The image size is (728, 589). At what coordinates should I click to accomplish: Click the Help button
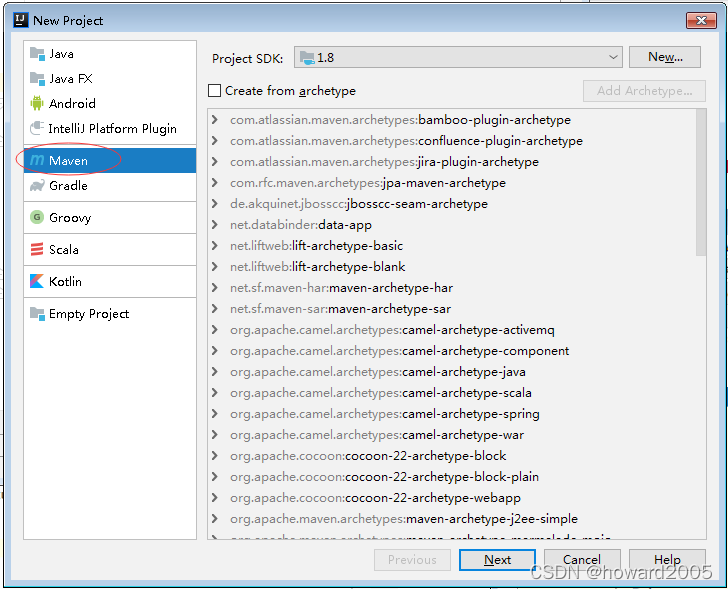pyautogui.click(x=667, y=560)
